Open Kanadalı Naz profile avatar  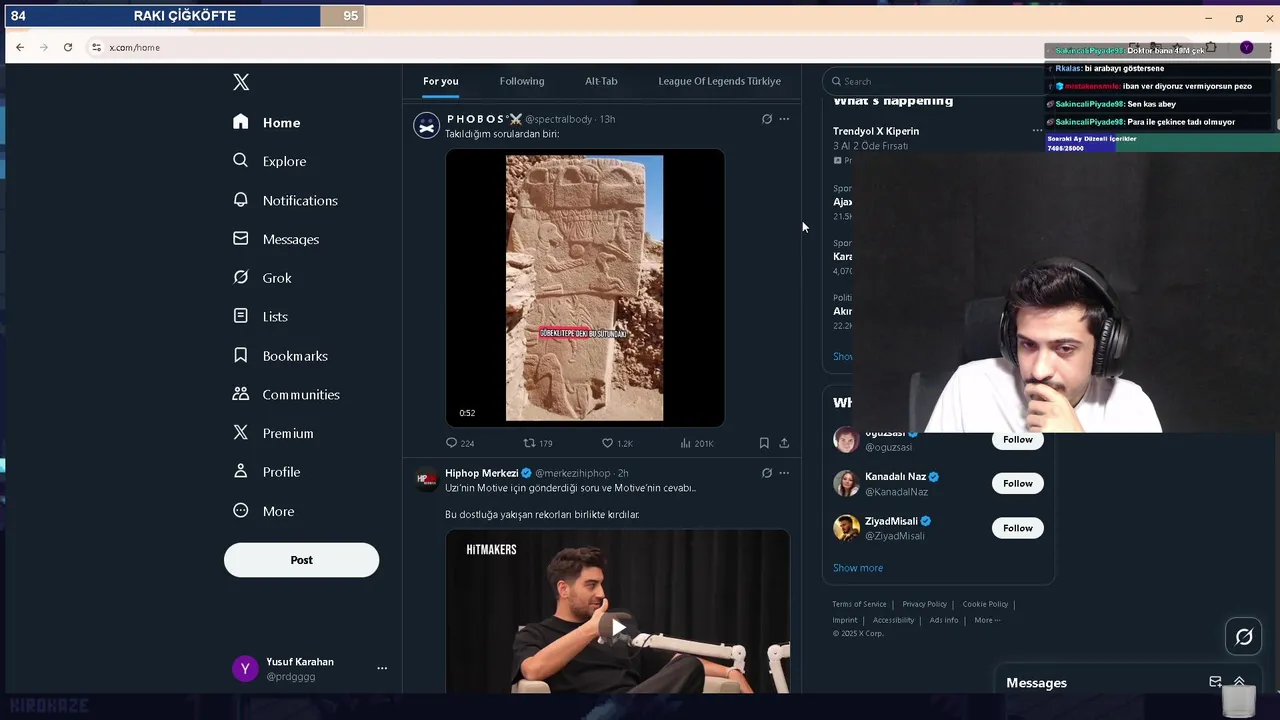coord(846,484)
